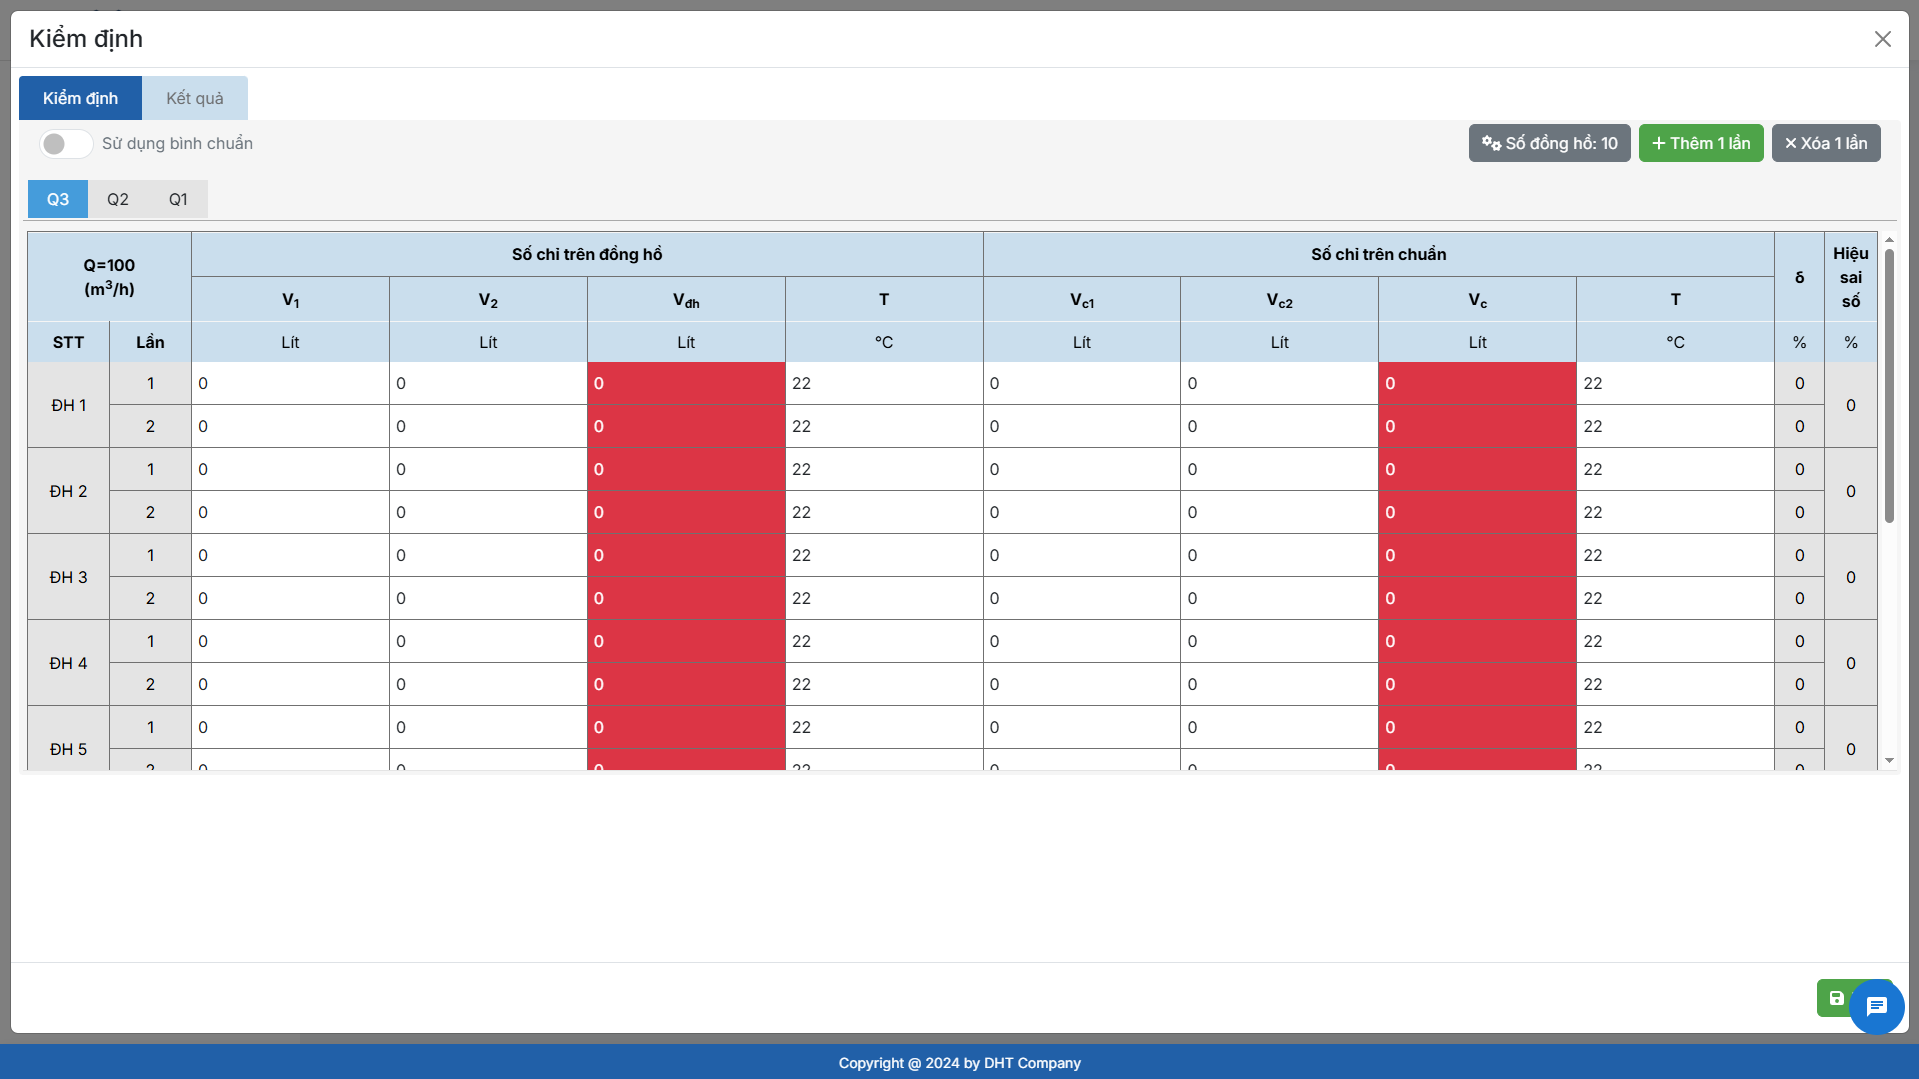Select the Q2 flow rate tab
1919x1079 pixels.
click(x=117, y=198)
